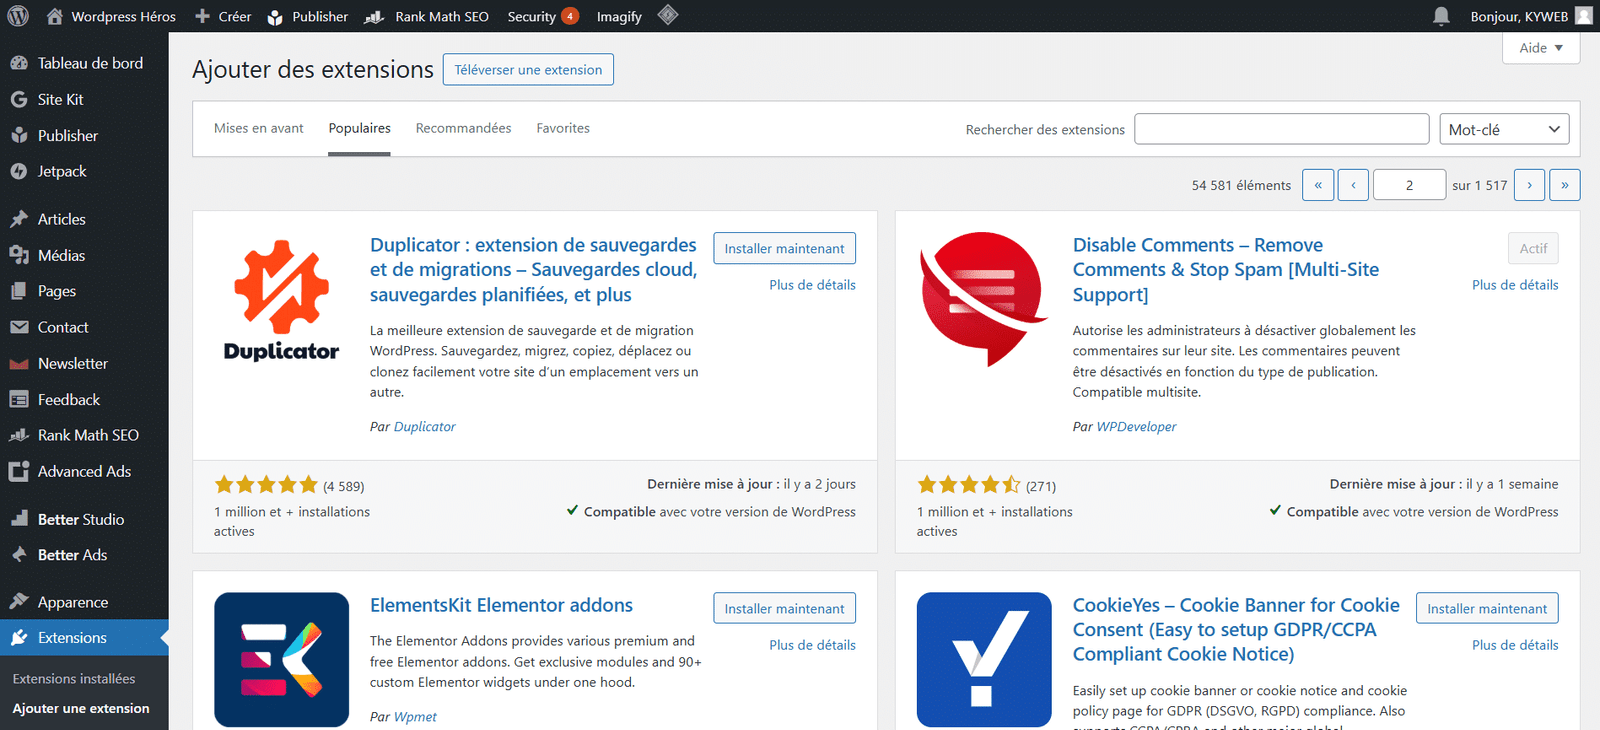Image resolution: width=1600 pixels, height=730 pixels.
Task: Open the notifications bell icon
Action: [1441, 16]
